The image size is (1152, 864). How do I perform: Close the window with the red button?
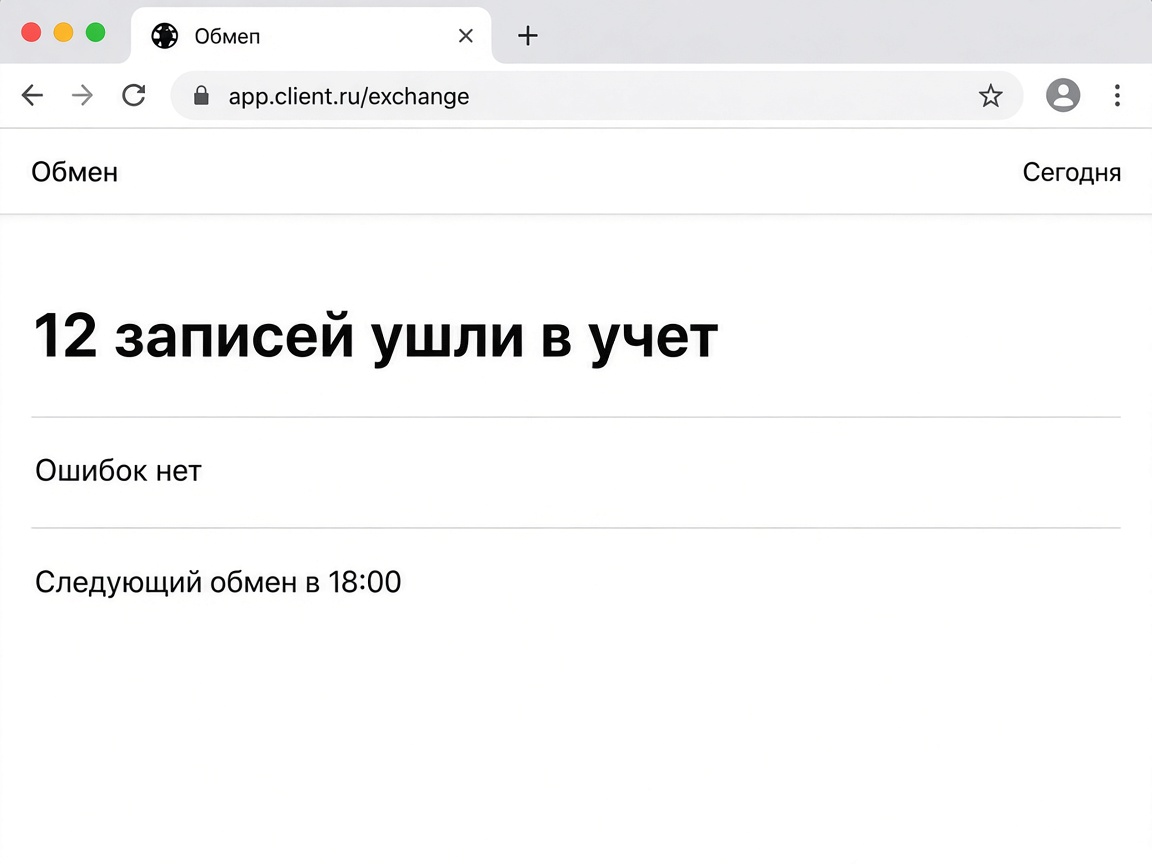coord(31,32)
